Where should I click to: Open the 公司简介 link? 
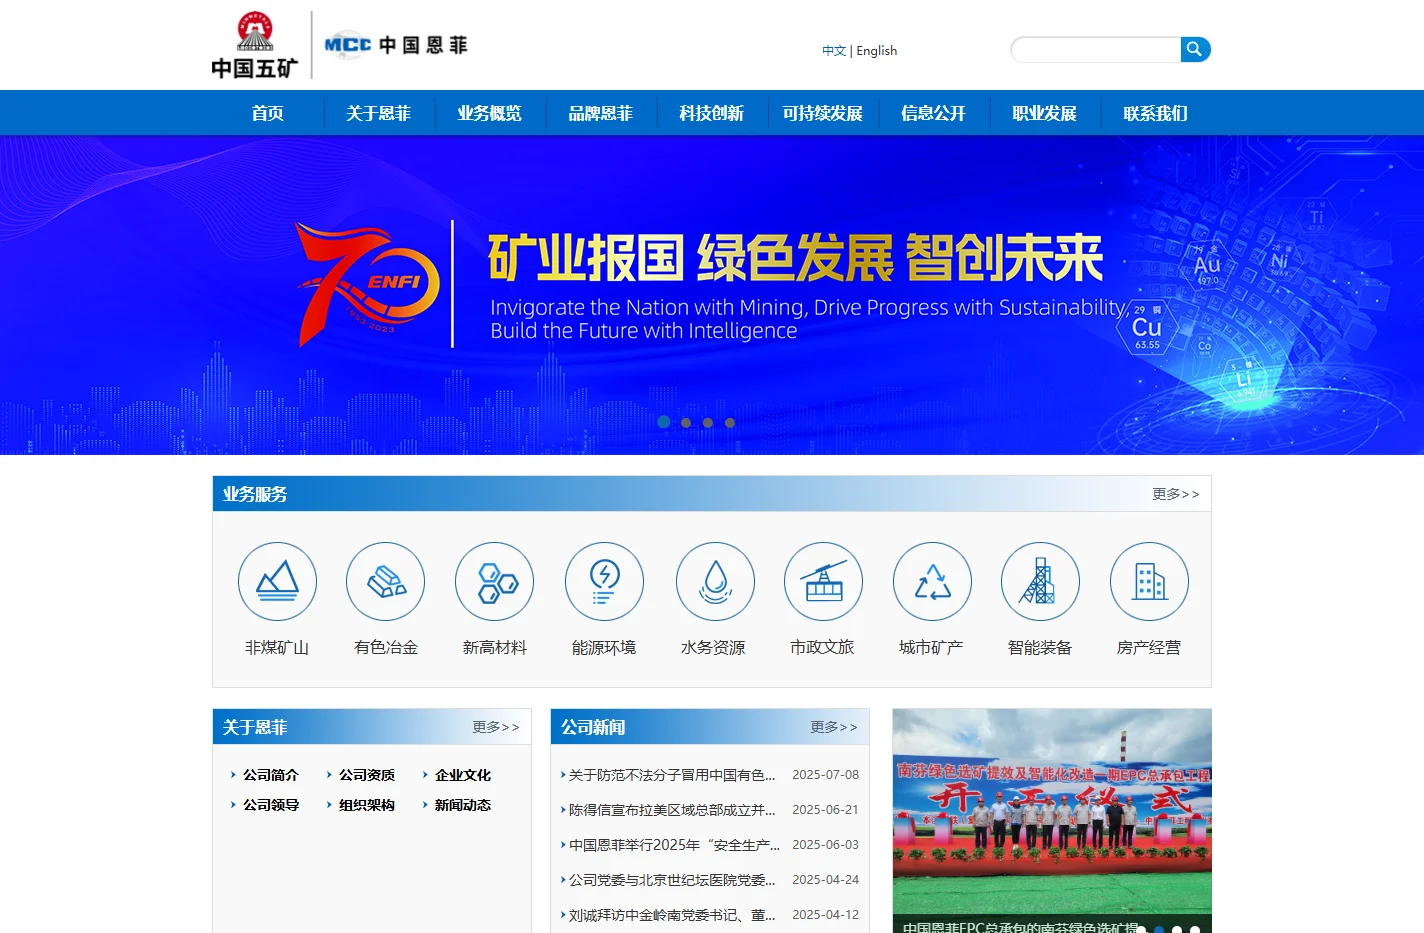(x=270, y=775)
